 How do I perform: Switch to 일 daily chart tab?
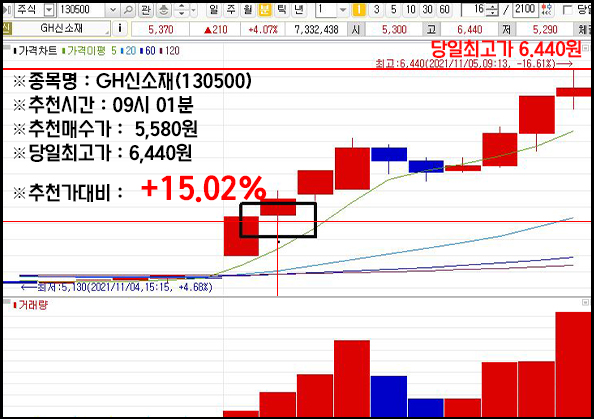coord(214,9)
